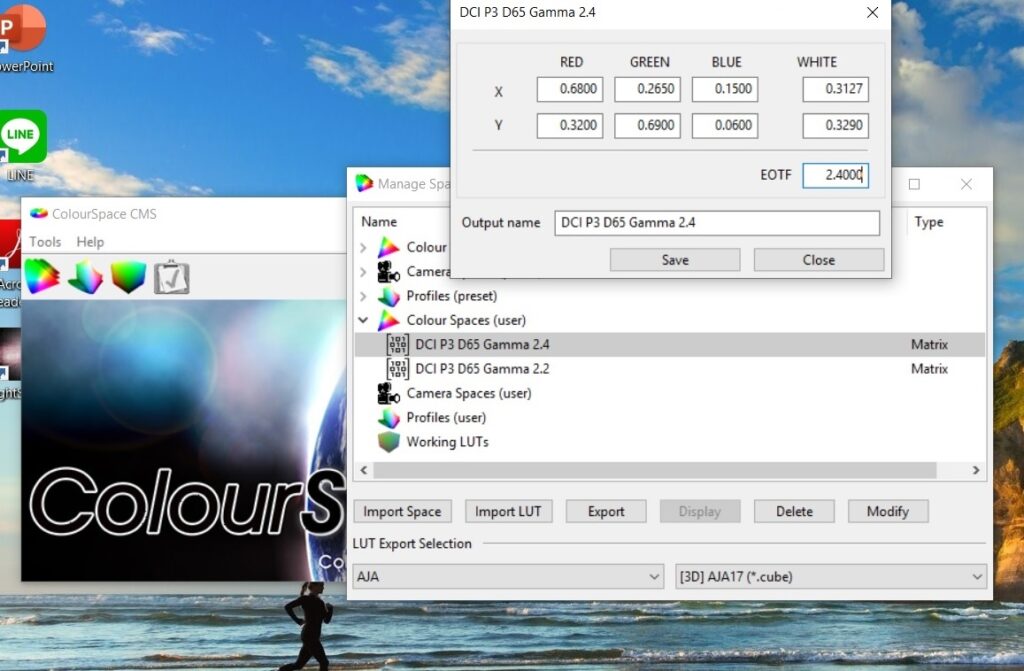This screenshot has width=1024, height=671.
Task: Click the Name column header
Action: [379, 222]
